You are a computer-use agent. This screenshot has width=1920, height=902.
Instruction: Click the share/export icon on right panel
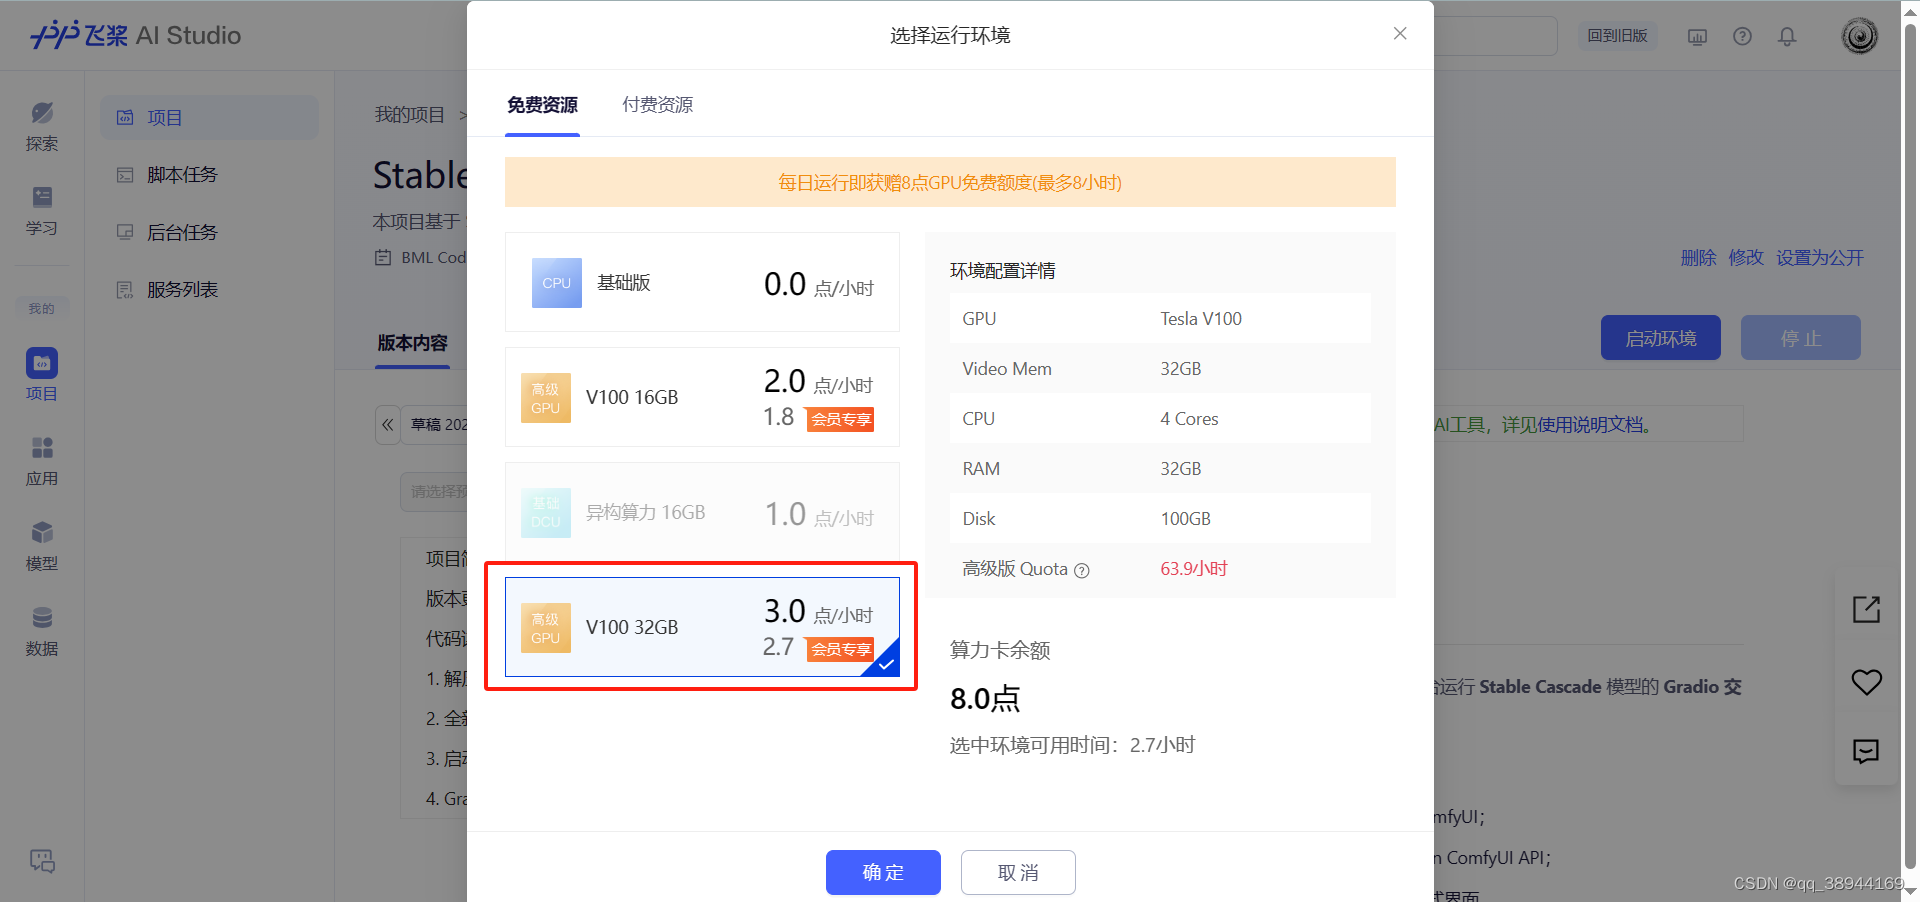click(x=1866, y=609)
